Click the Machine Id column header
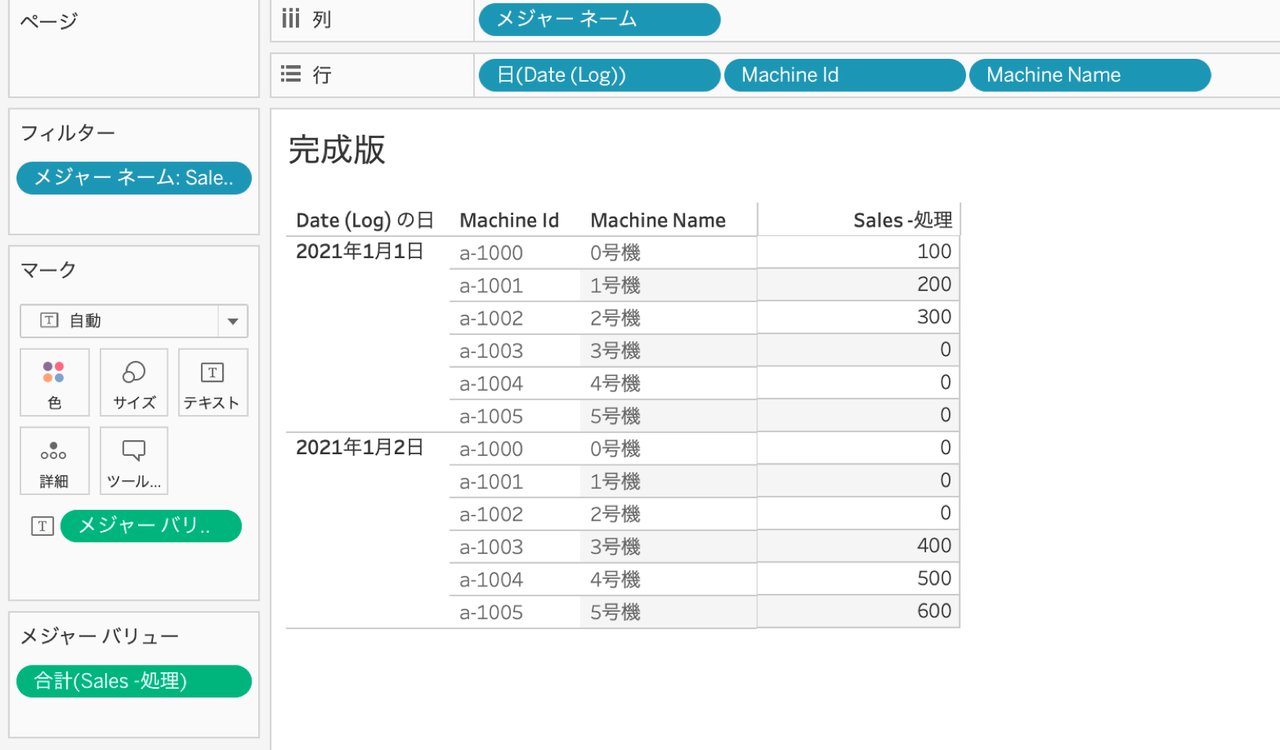This screenshot has height=750, width=1280. [509, 220]
